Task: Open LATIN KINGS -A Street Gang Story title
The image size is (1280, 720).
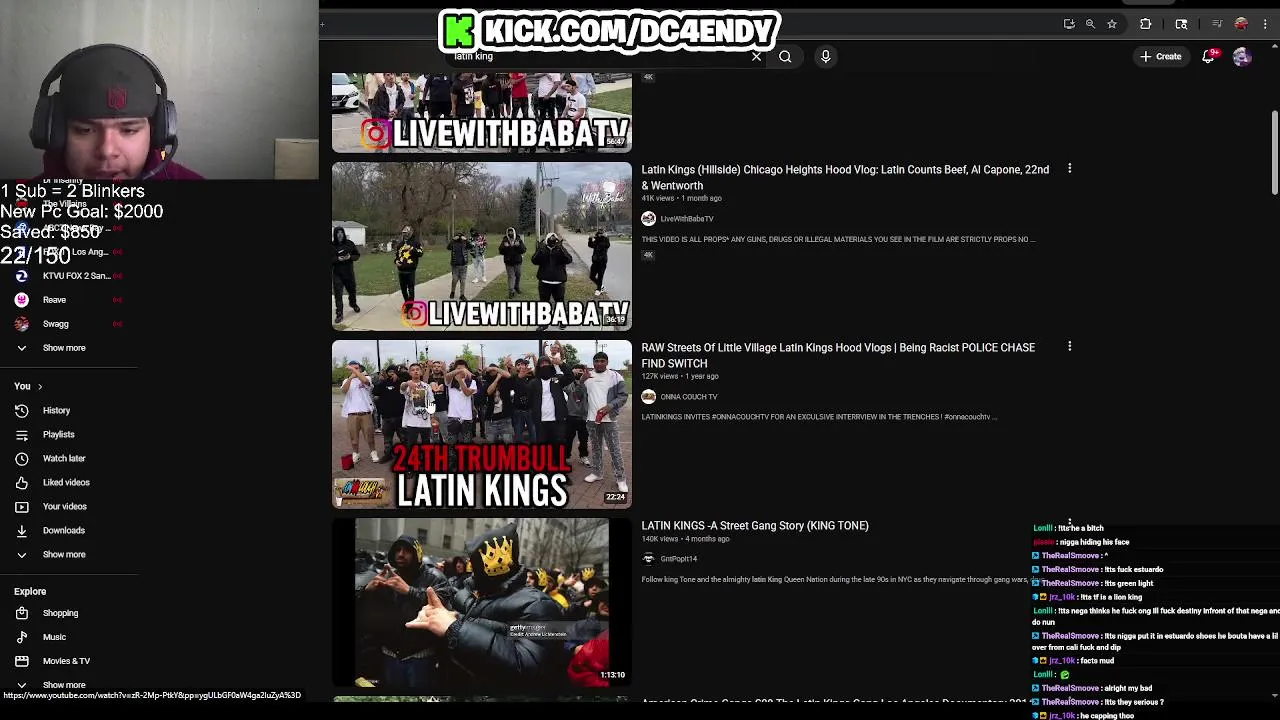Action: [x=755, y=526]
